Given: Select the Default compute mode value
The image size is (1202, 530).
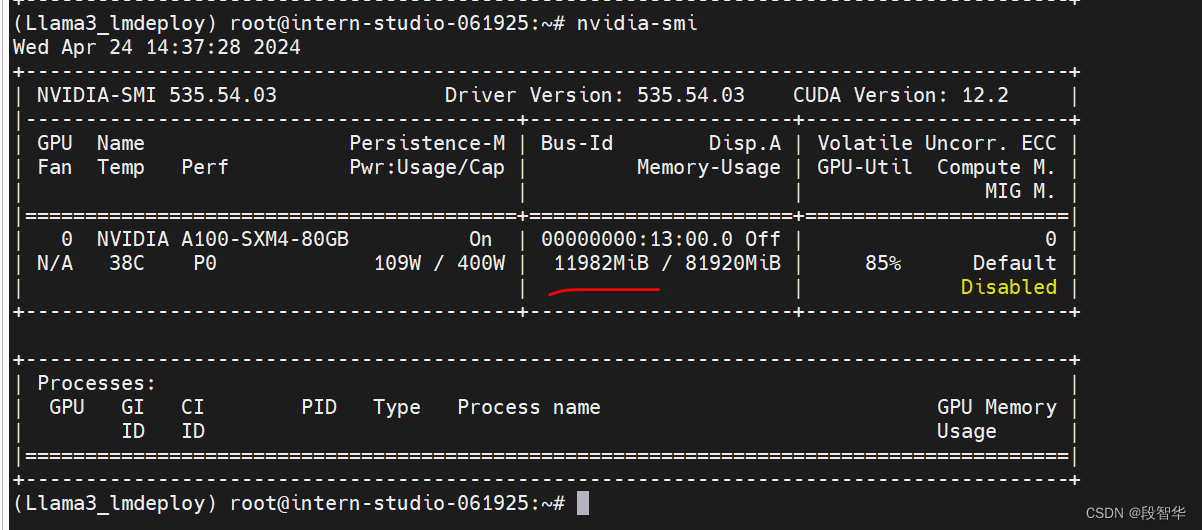Looking at the screenshot, I should [1015, 263].
